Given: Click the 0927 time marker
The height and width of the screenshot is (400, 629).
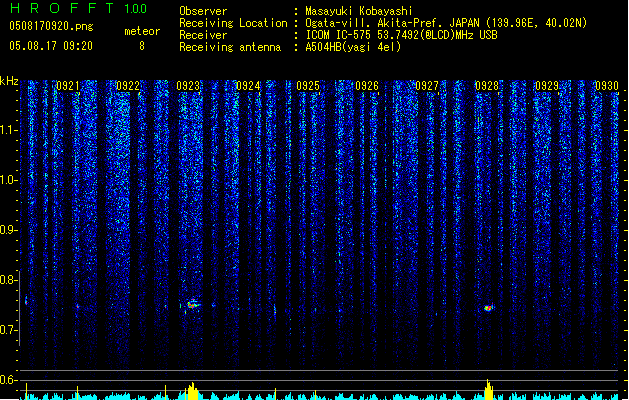Looking at the screenshot, I should pos(427,86).
